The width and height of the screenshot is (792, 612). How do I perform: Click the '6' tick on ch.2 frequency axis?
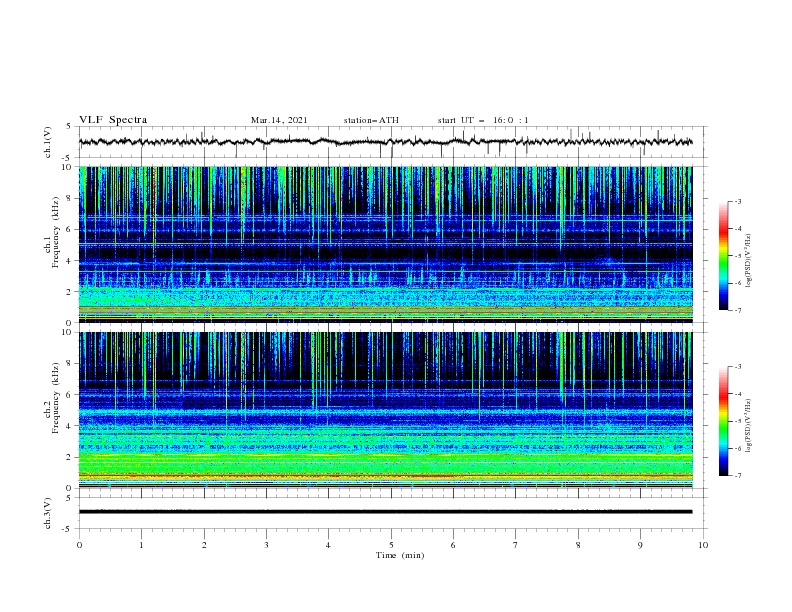69,395
